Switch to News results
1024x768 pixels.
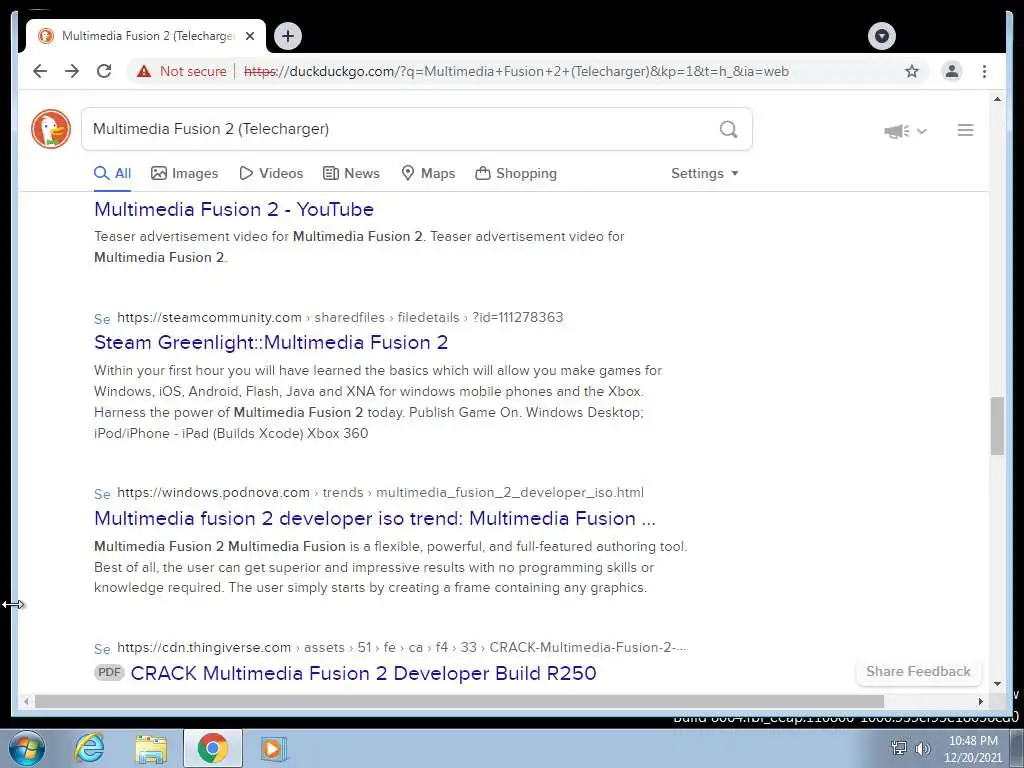click(x=351, y=173)
